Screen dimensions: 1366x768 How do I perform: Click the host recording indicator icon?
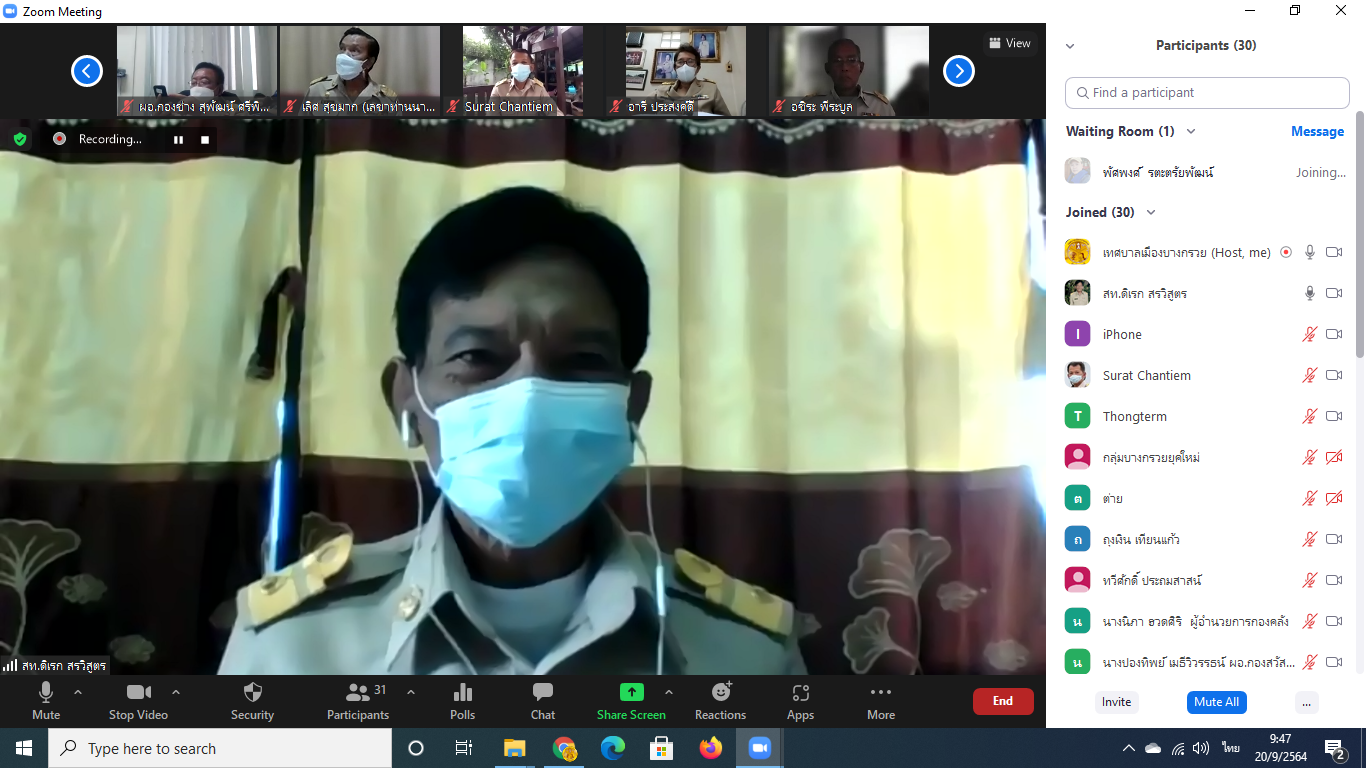1286,252
